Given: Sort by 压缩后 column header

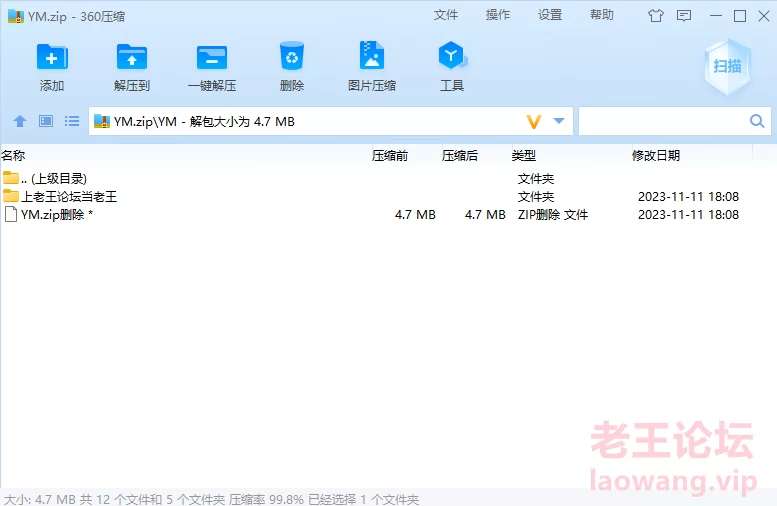Looking at the screenshot, I should 460,156.
